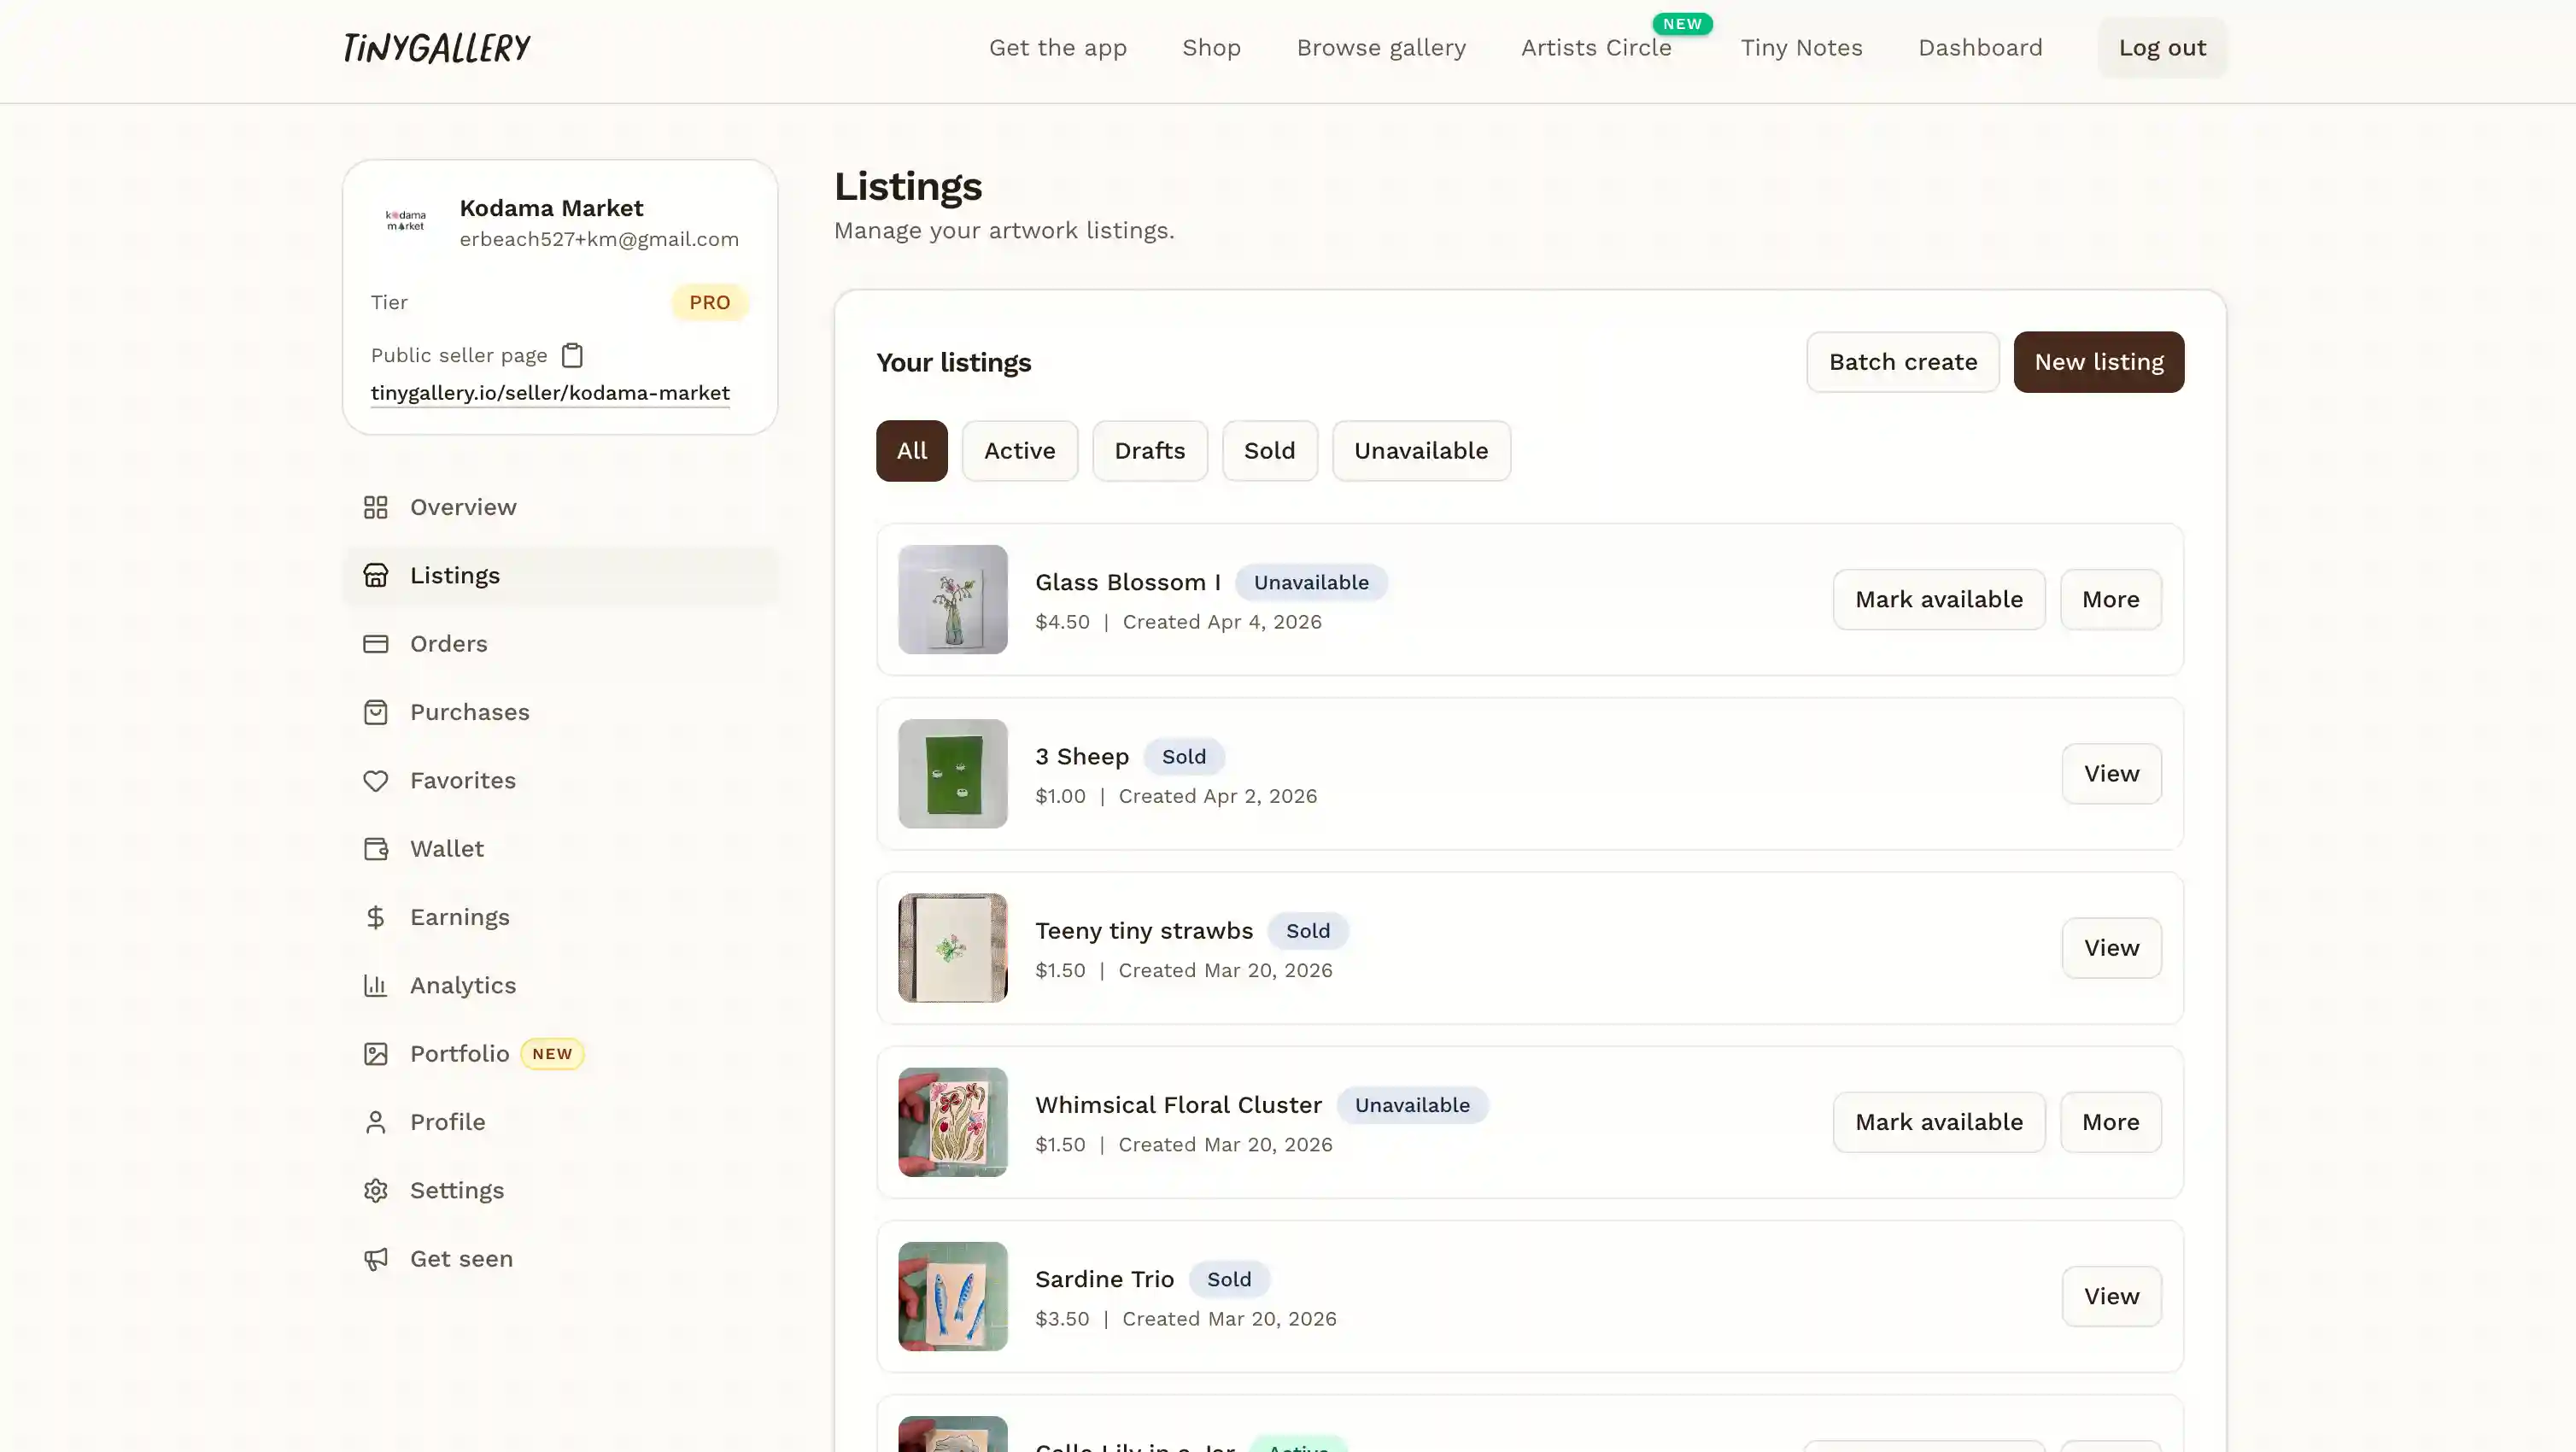Click the Favorites heart icon

(x=375, y=780)
